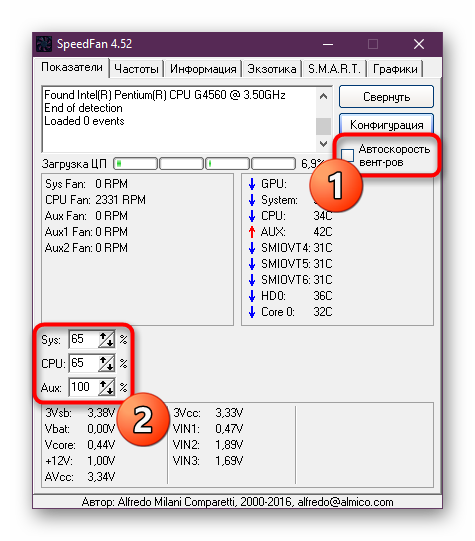The width and height of the screenshot is (475, 541).
Task: Enable the Автоскорость вент-ров checkbox
Action: pyautogui.click(x=348, y=155)
